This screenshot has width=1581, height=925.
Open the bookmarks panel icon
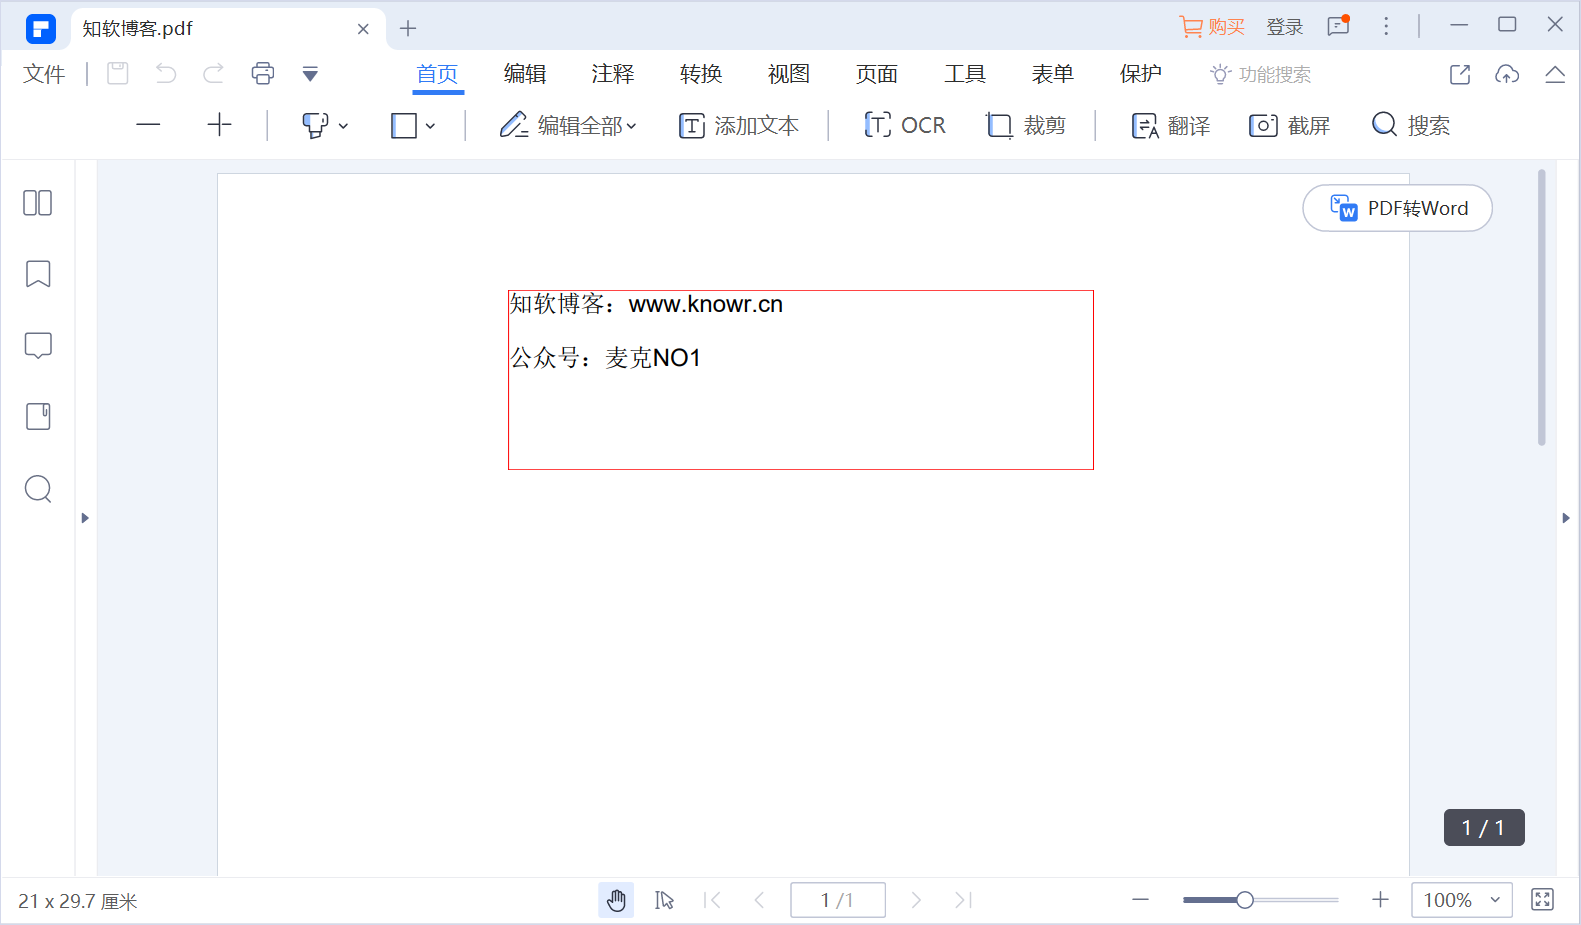point(38,274)
